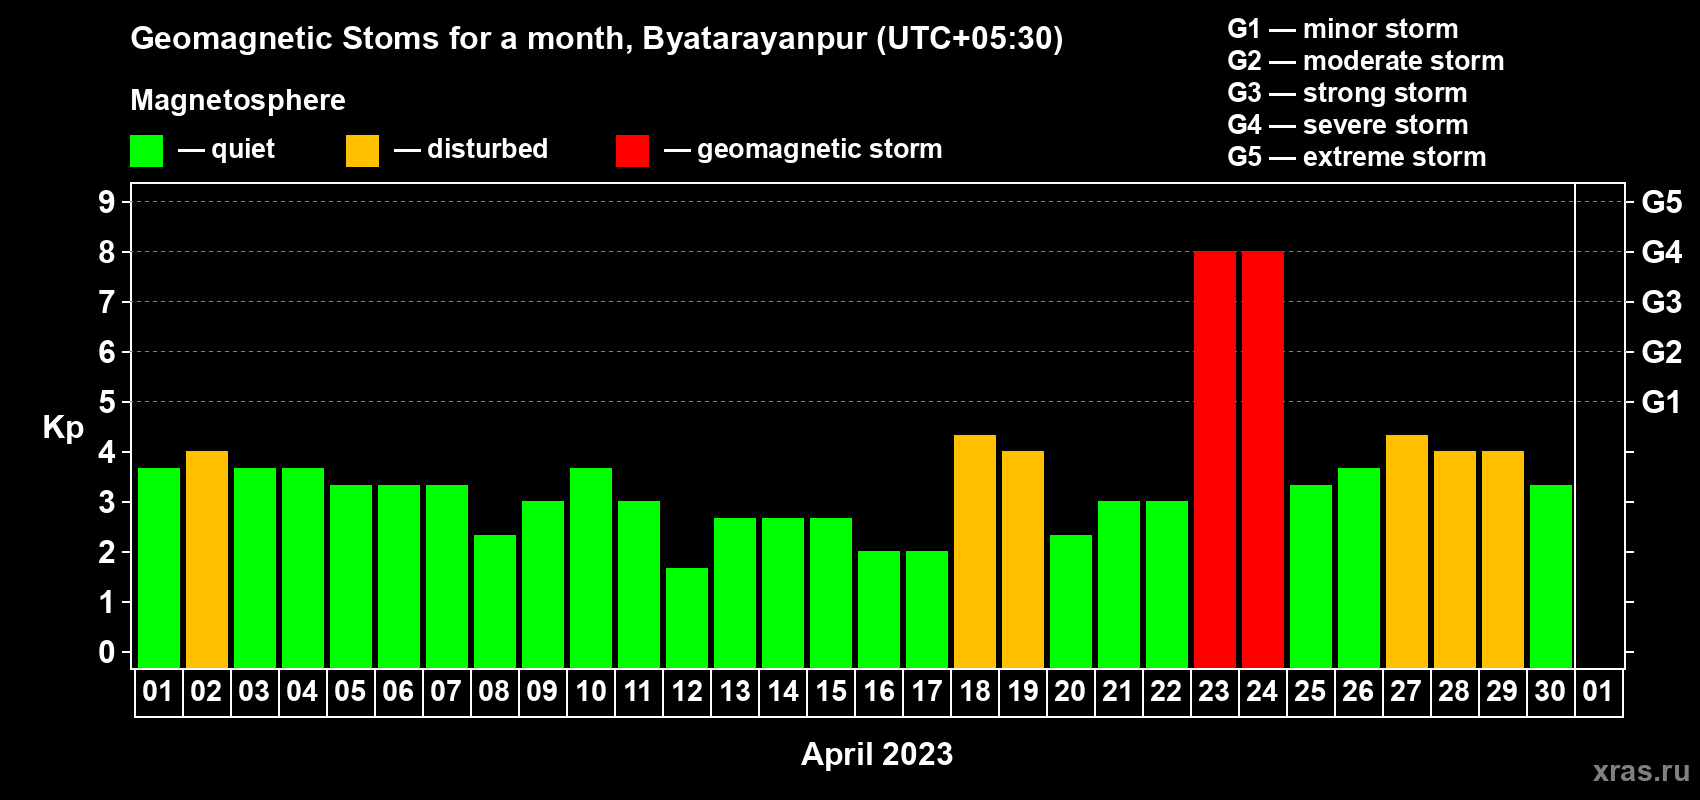Click the green quiet legend swatch

(x=146, y=150)
